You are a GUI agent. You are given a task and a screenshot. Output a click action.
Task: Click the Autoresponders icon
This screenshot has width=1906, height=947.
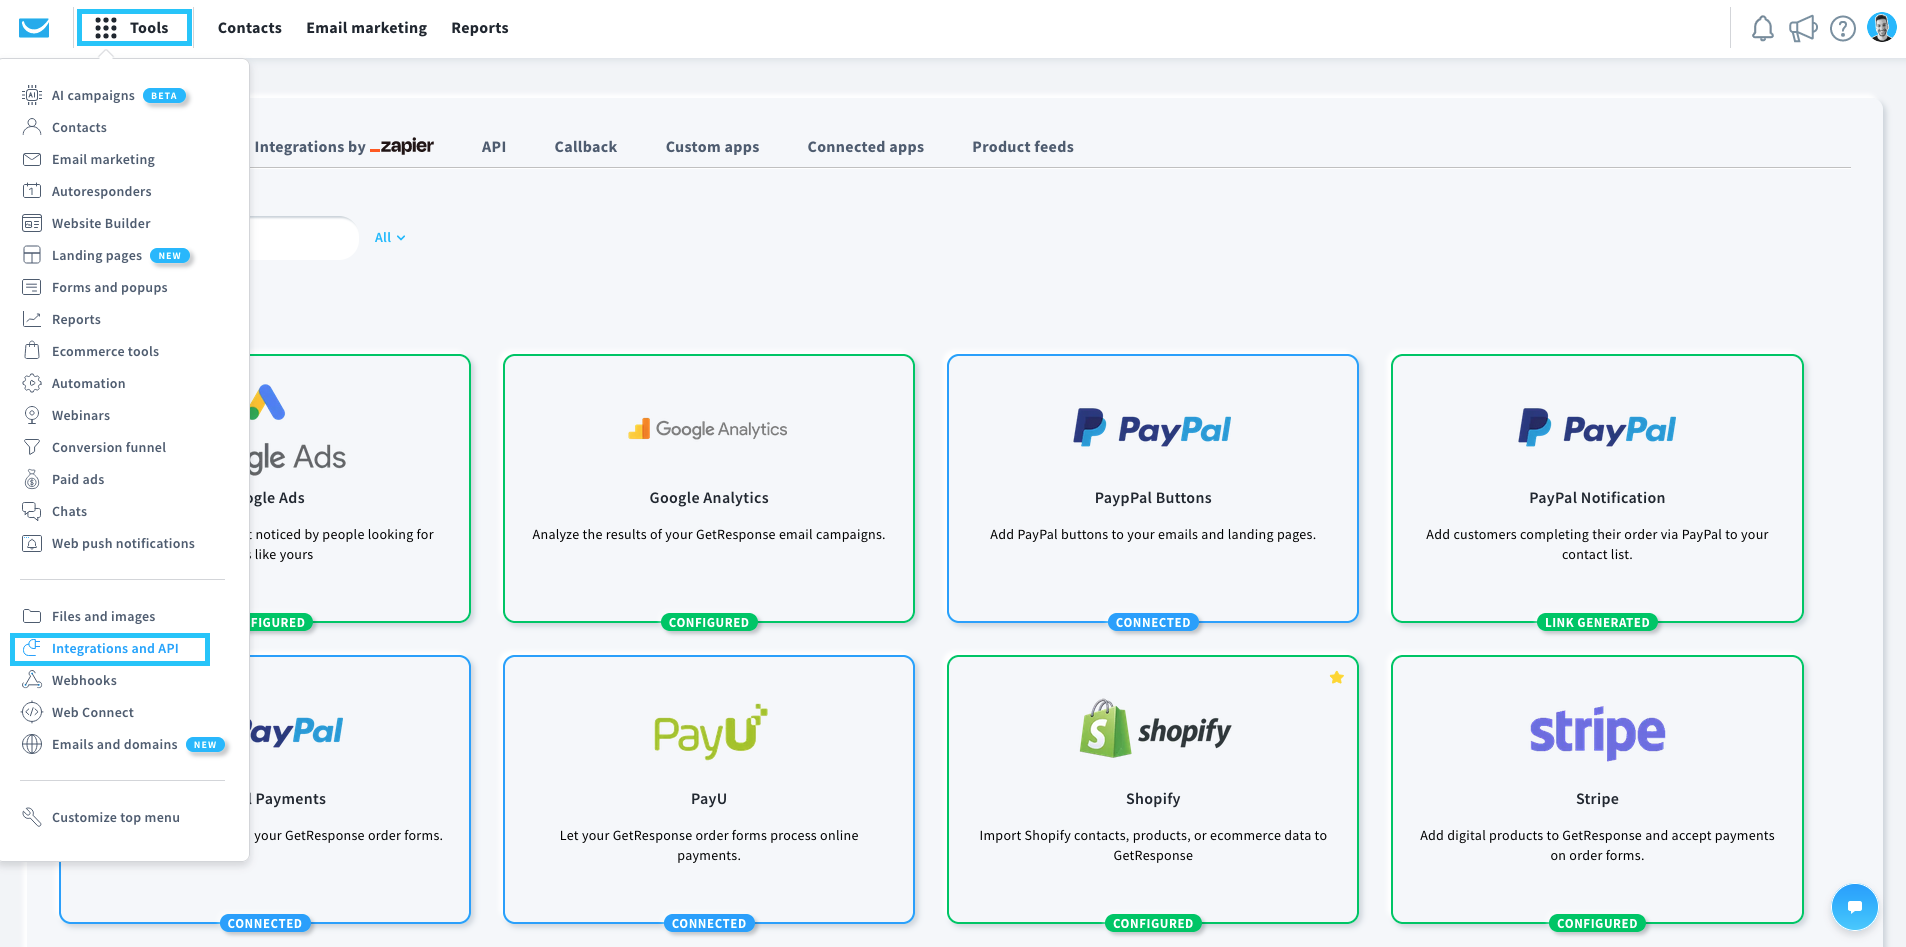[32, 191]
